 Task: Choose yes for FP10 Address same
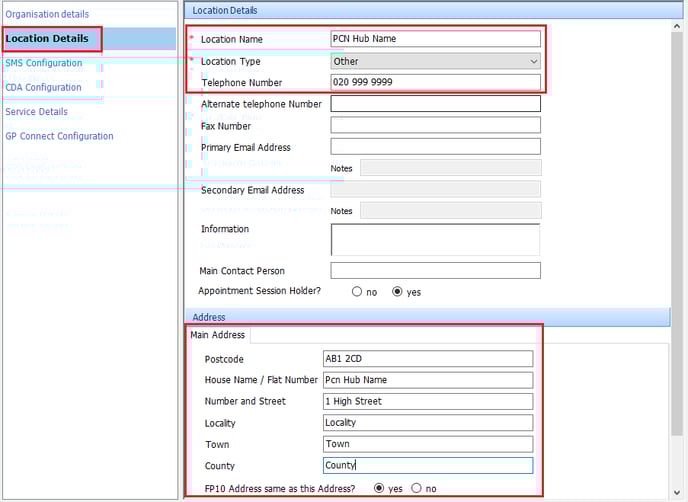click(379, 488)
